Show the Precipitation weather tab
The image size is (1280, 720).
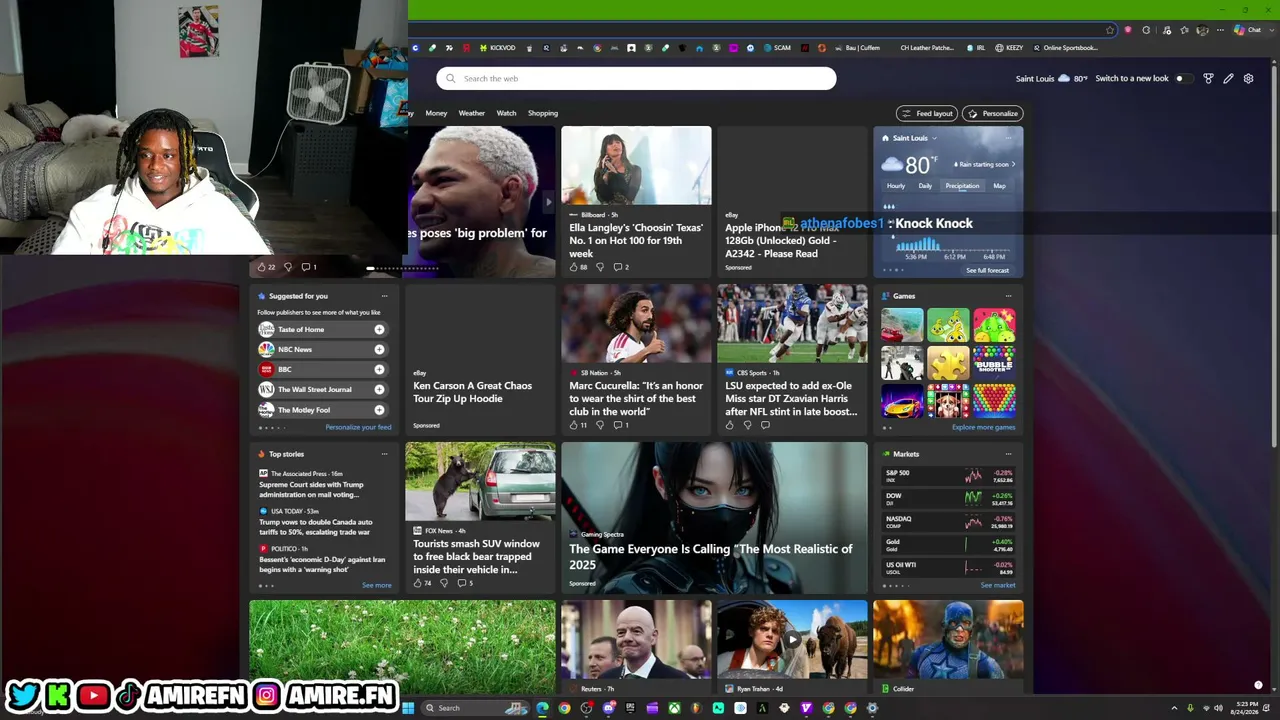(962, 186)
